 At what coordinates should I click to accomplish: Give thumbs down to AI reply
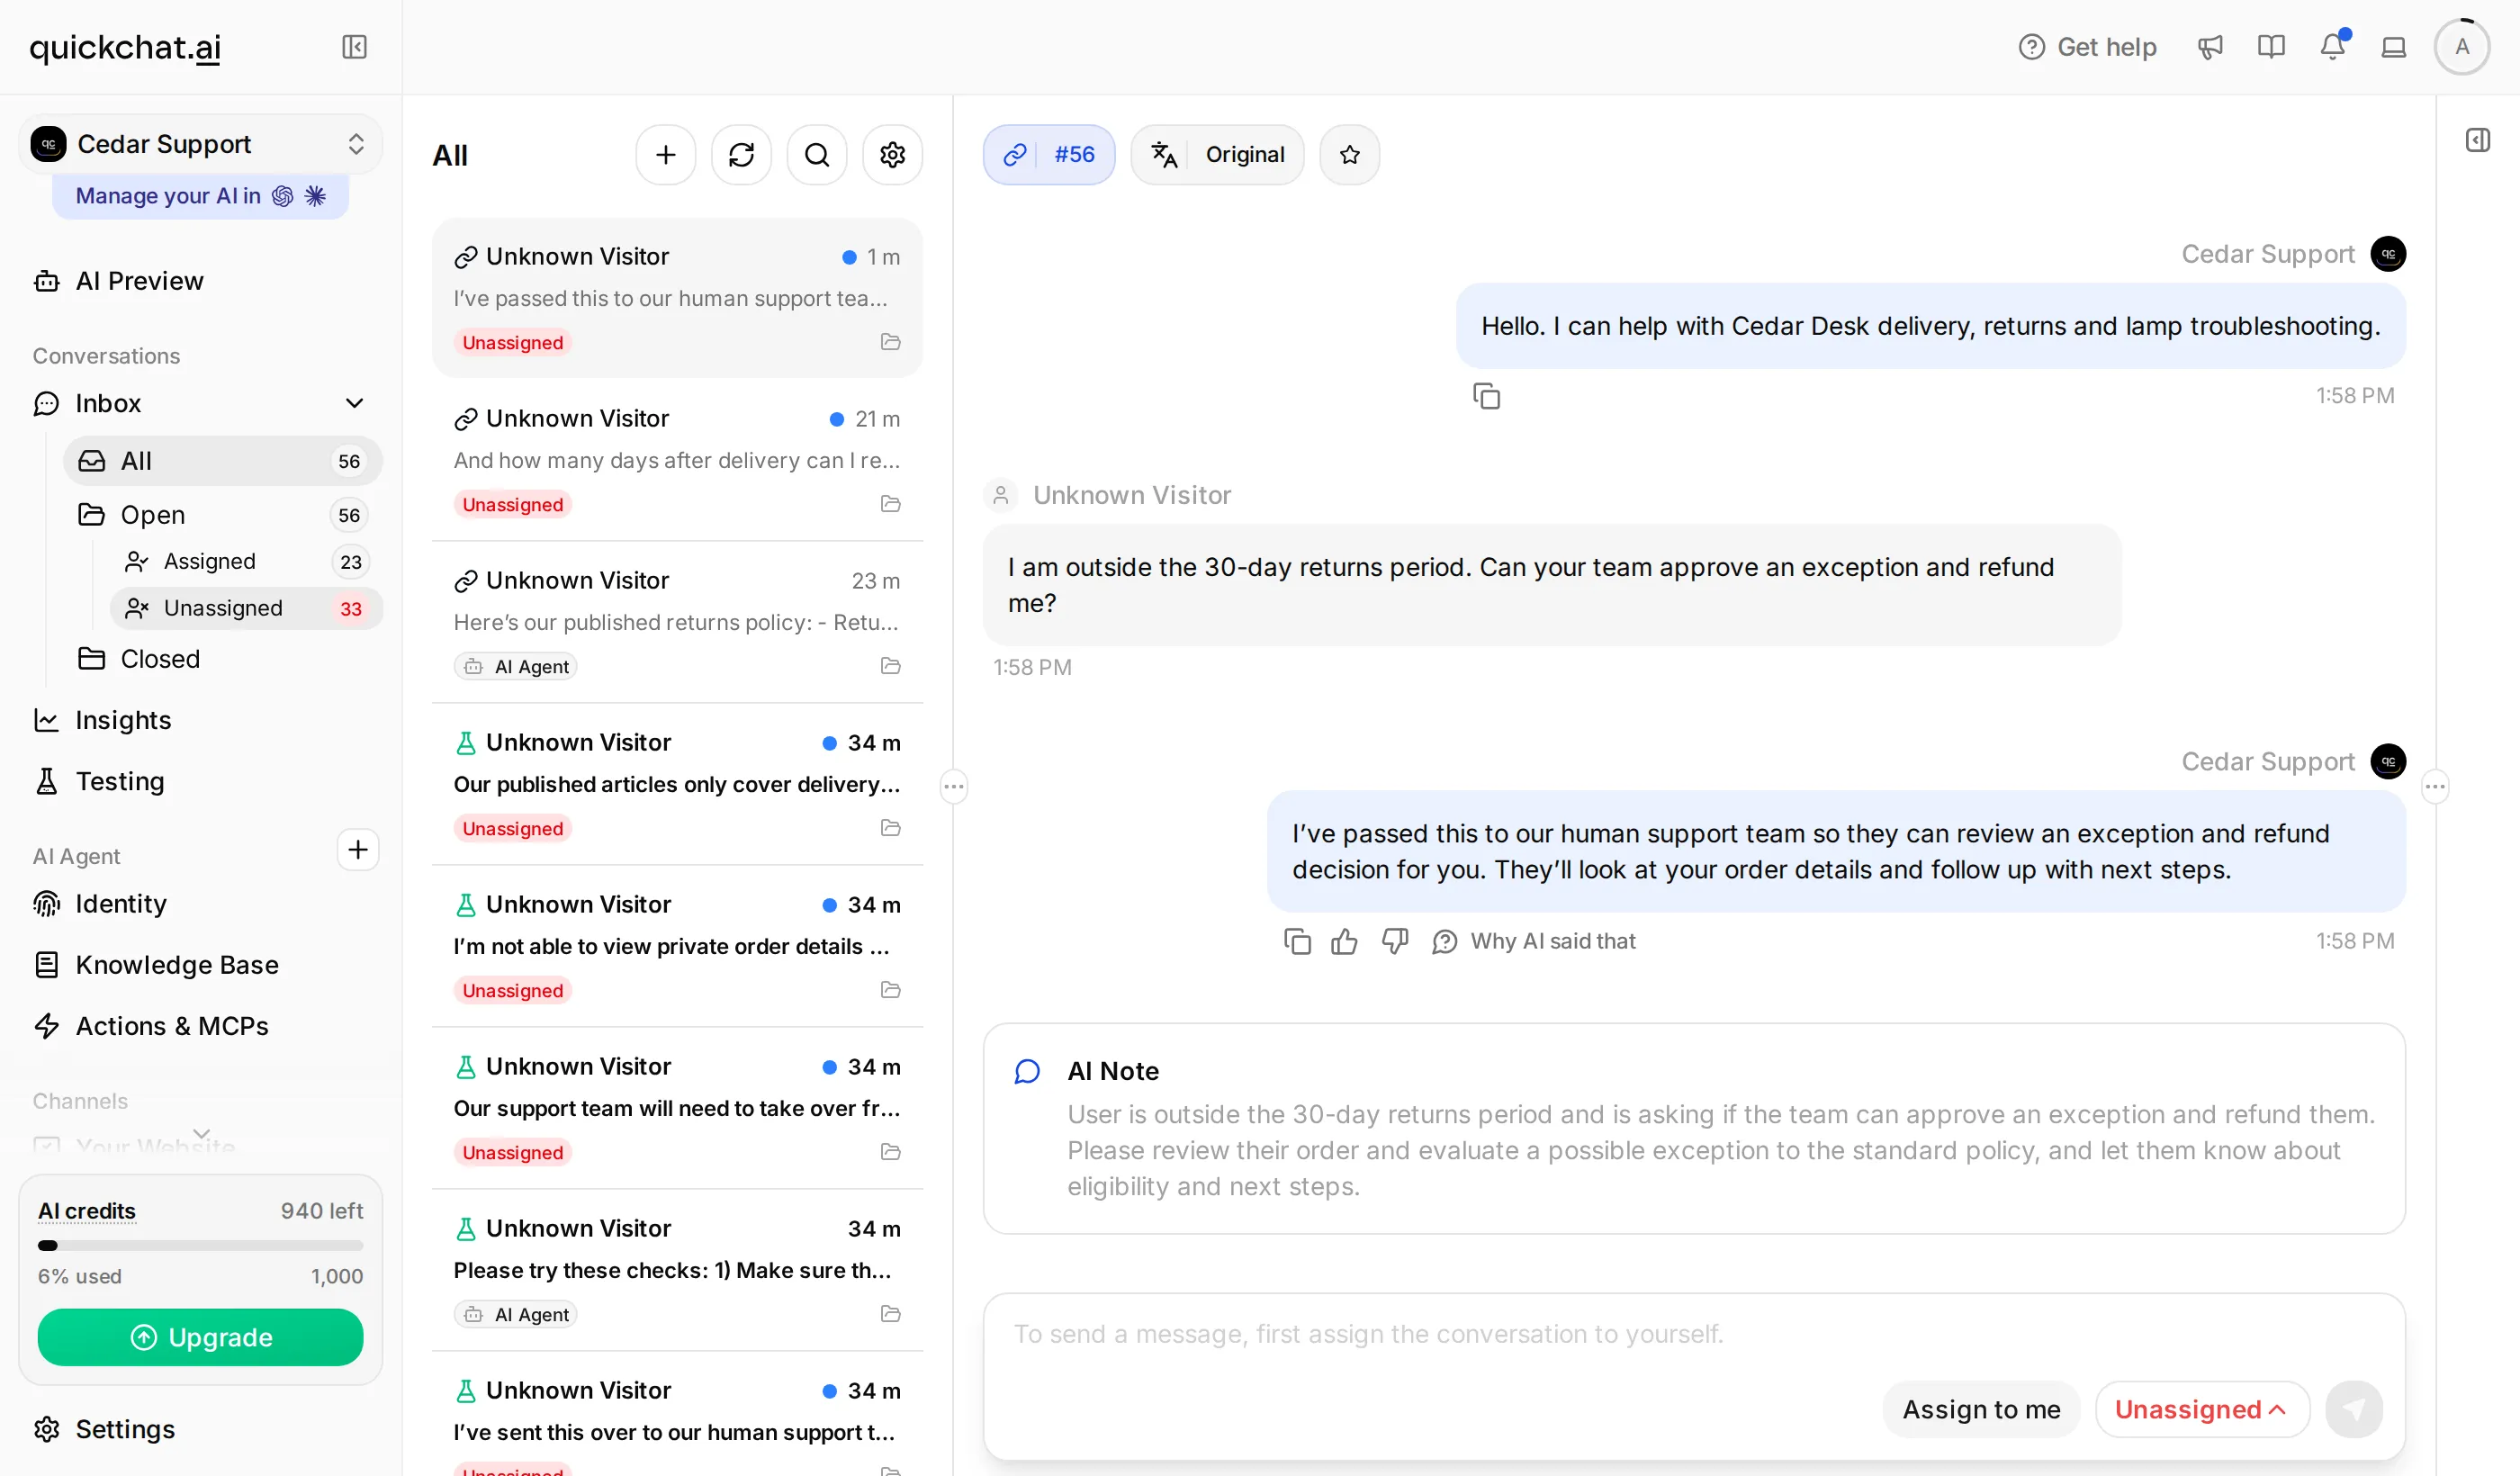click(1395, 942)
